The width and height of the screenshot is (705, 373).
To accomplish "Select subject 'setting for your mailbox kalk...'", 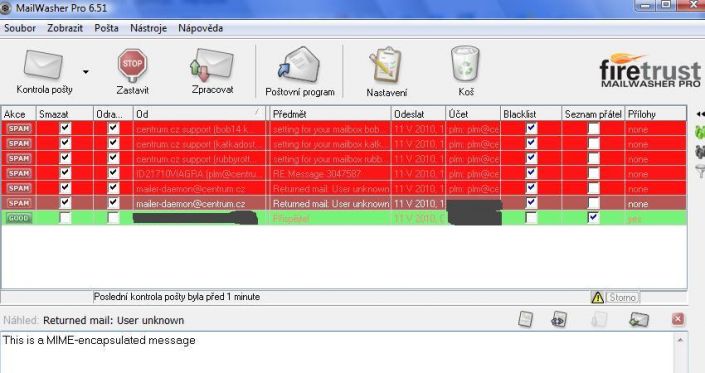I will click(329, 144).
